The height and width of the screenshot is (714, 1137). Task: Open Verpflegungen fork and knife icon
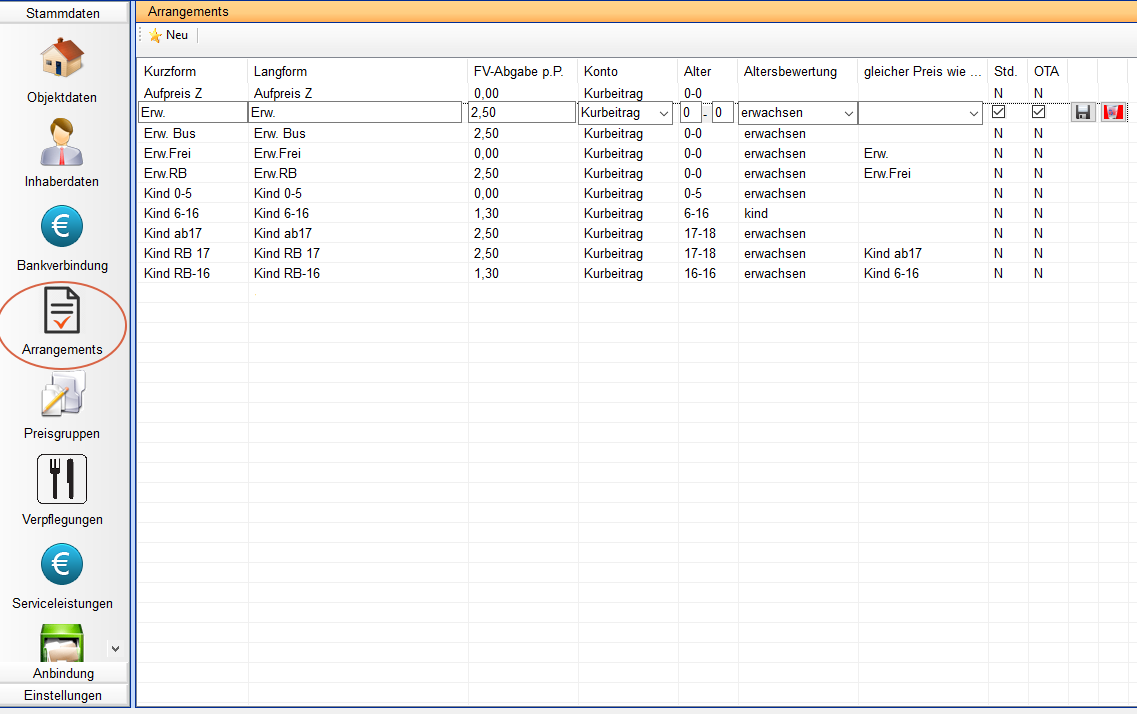coord(62,479)
